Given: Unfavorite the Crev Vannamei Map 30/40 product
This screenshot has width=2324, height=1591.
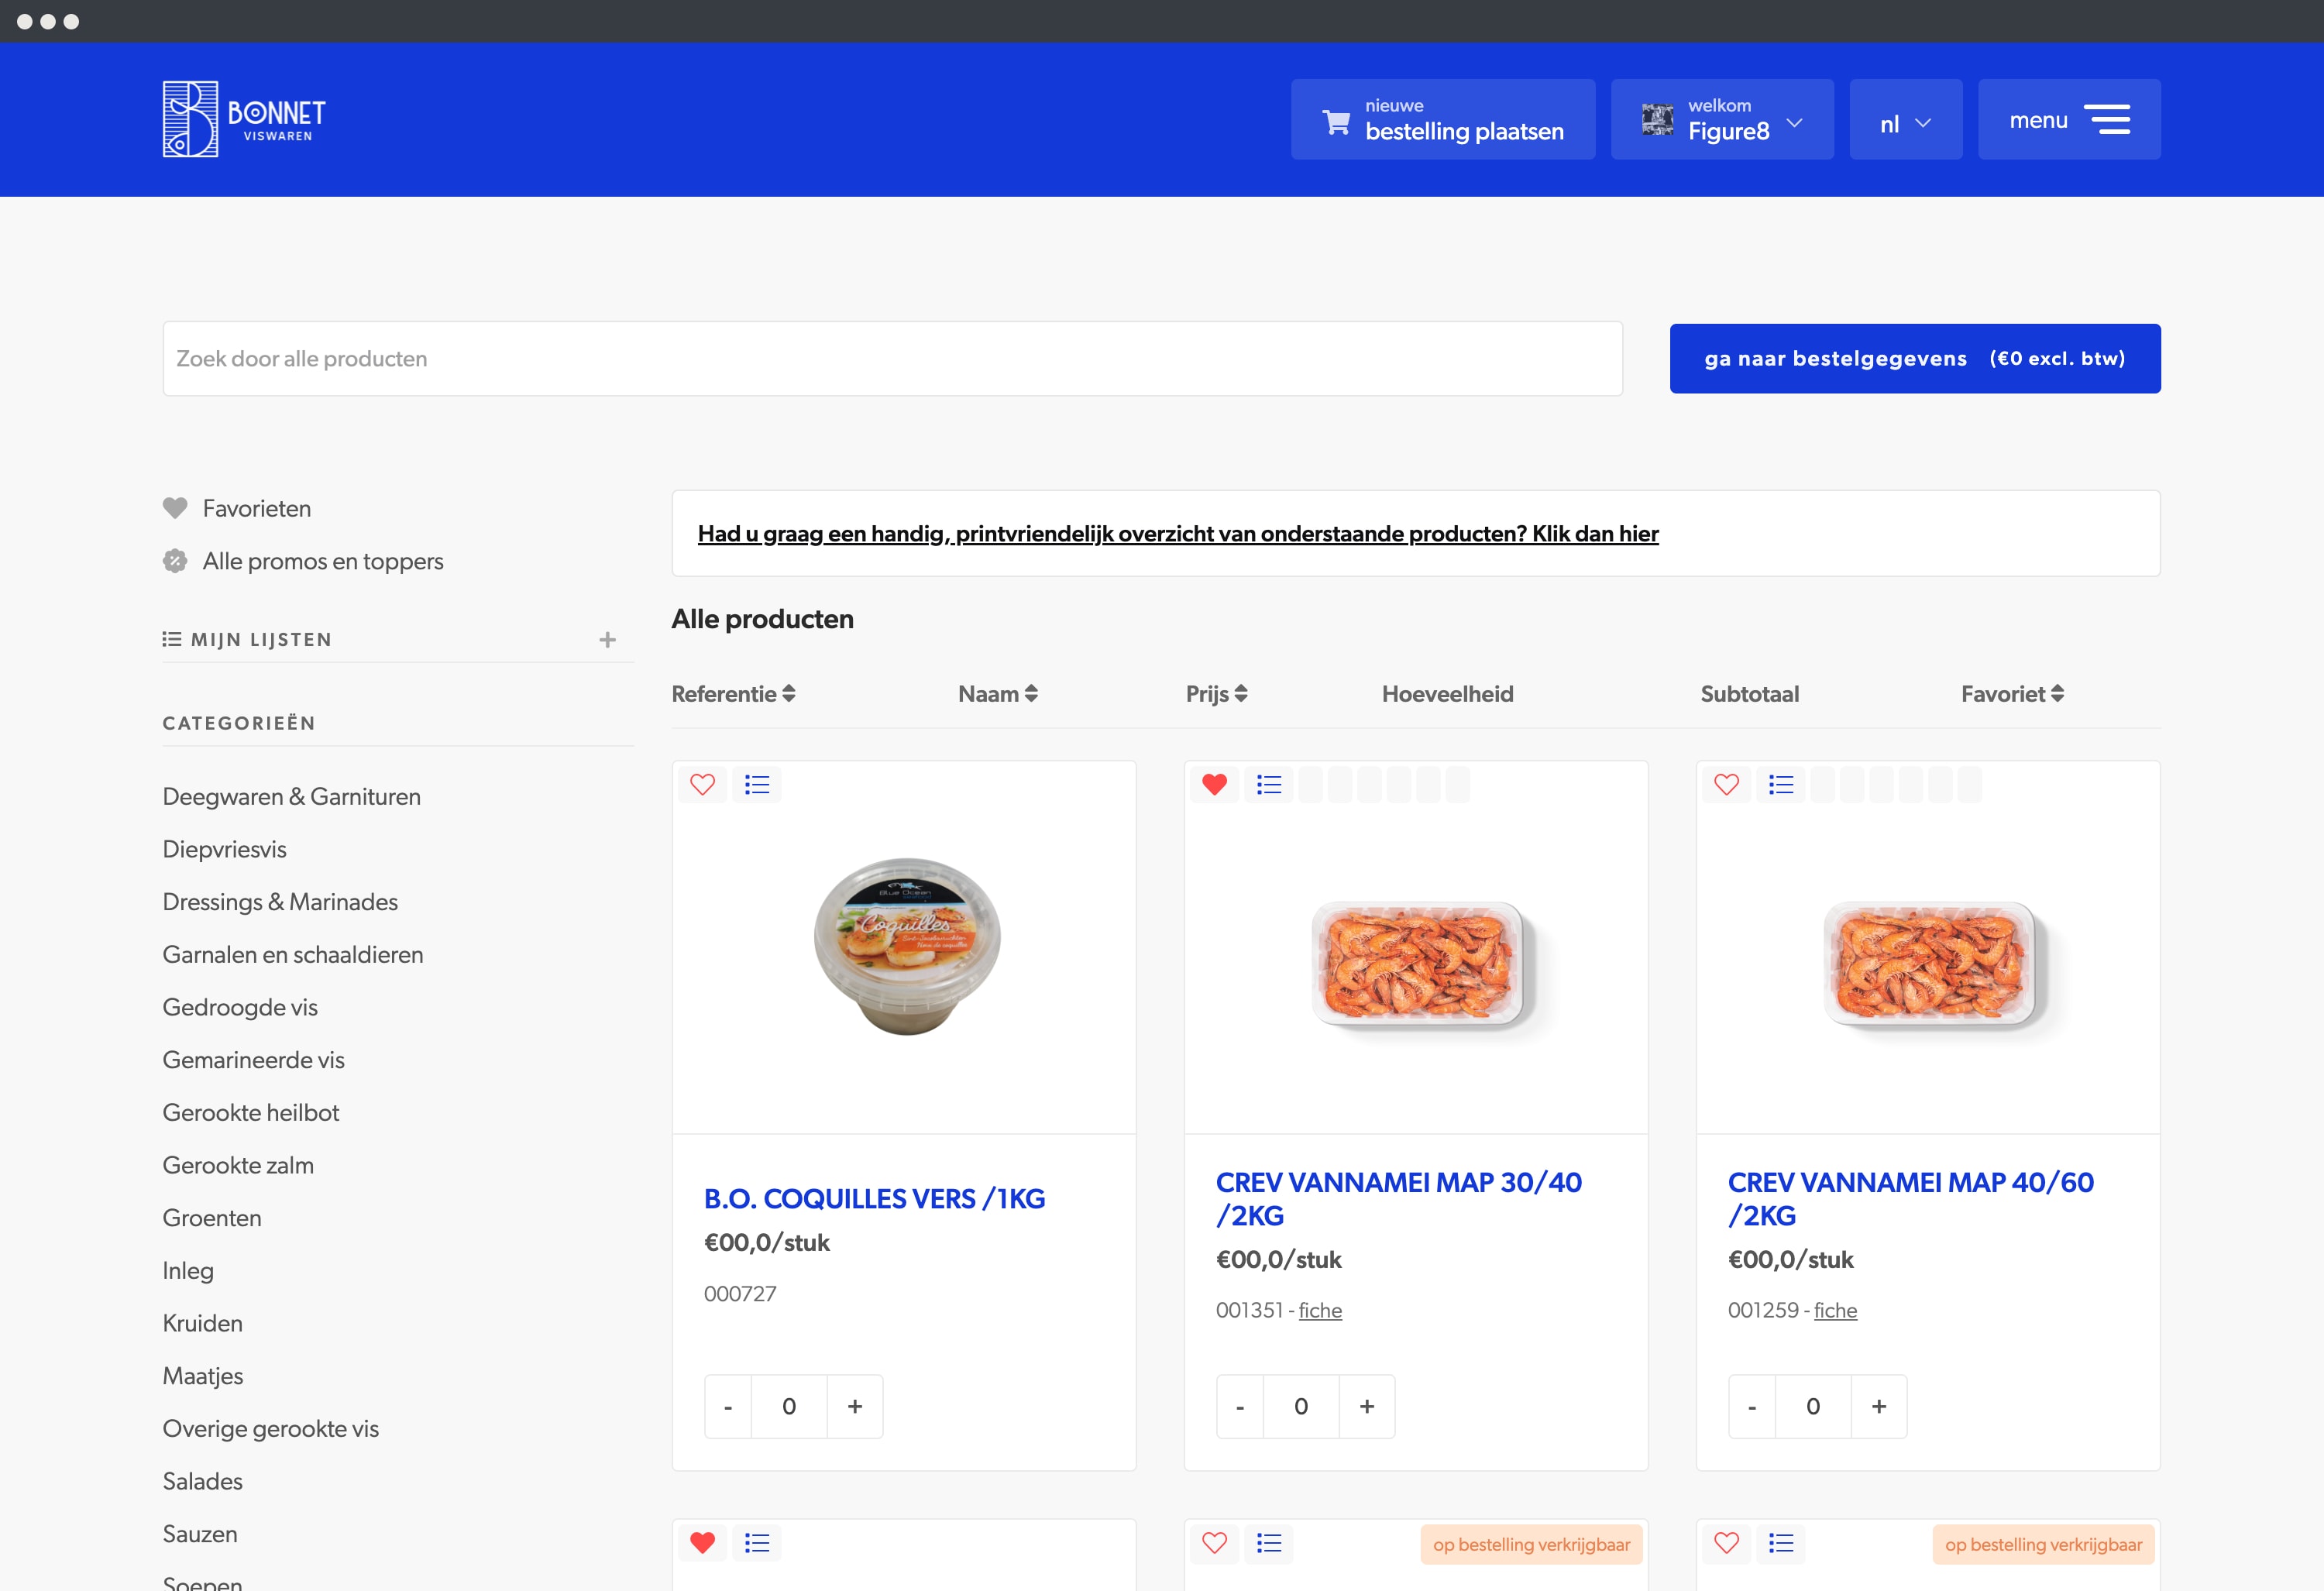Looking at the screenshot, I should [1215, 785].
